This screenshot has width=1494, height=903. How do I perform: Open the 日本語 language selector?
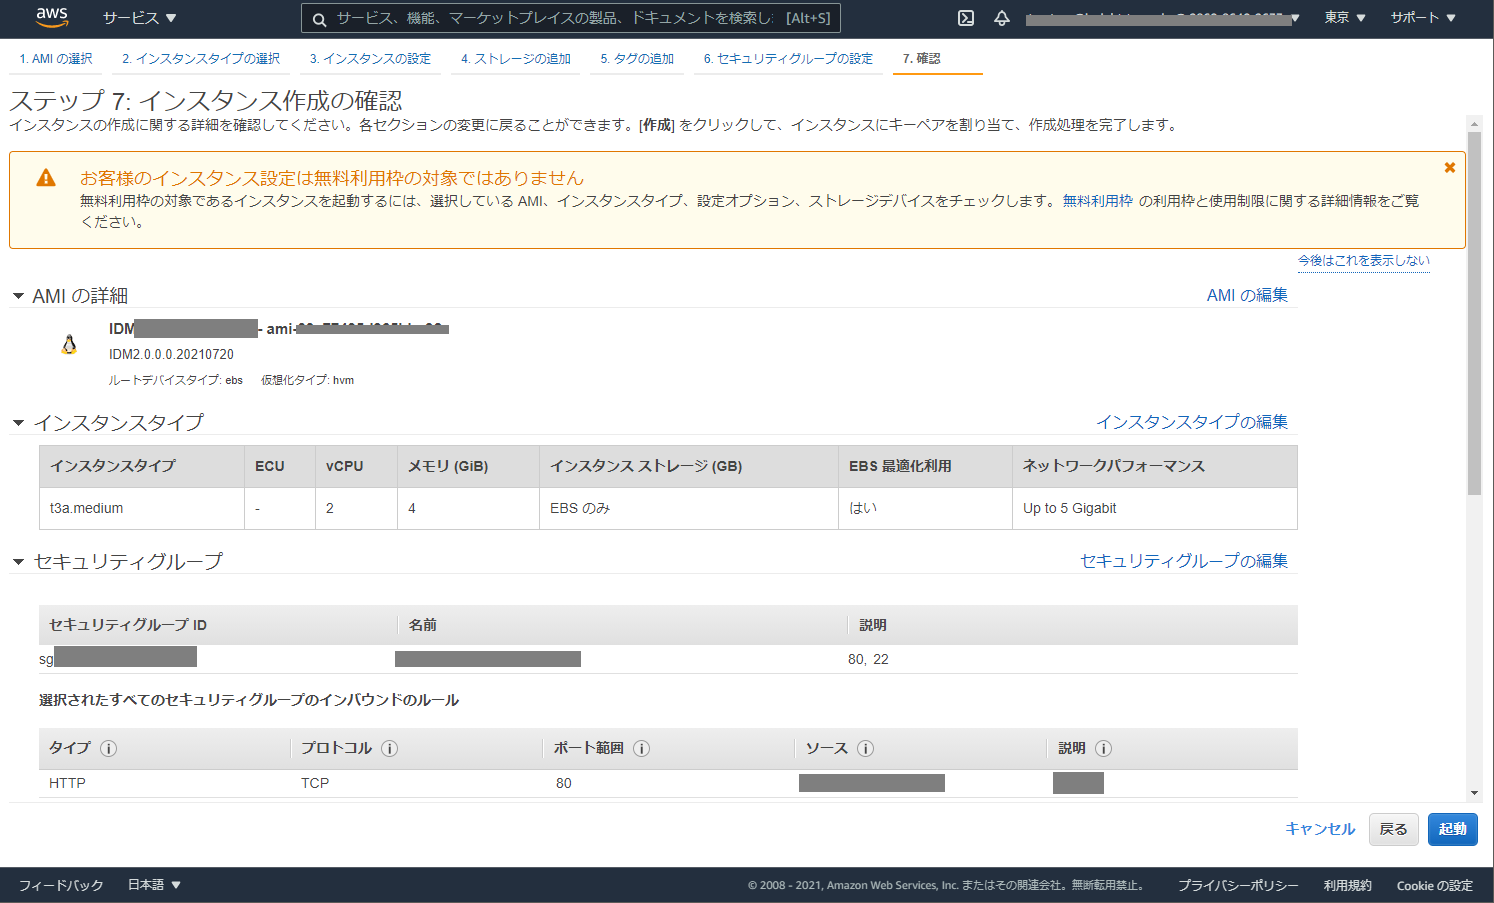tap(154, 885)
